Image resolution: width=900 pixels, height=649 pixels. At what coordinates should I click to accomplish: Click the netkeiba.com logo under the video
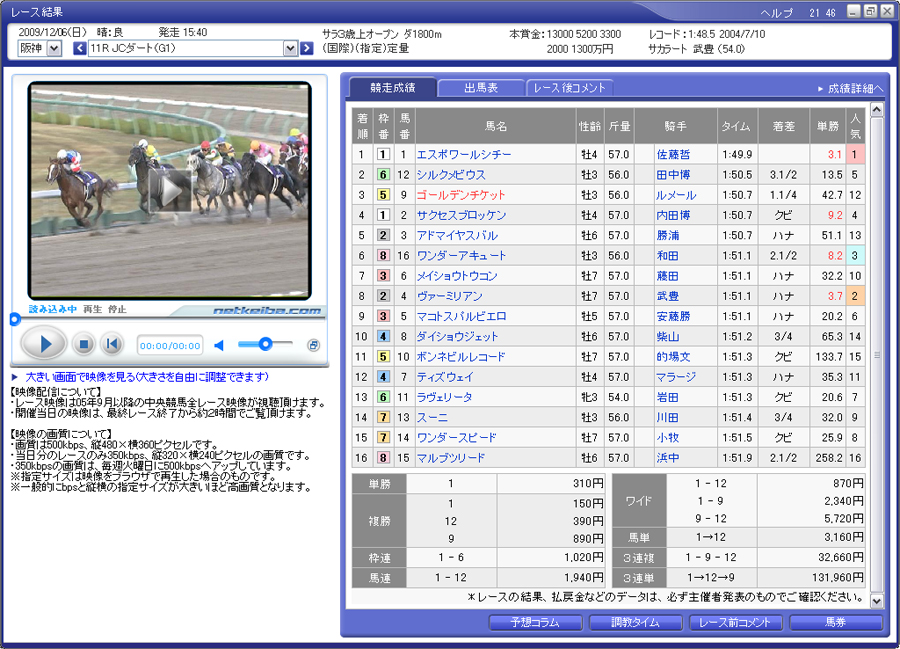267,310
